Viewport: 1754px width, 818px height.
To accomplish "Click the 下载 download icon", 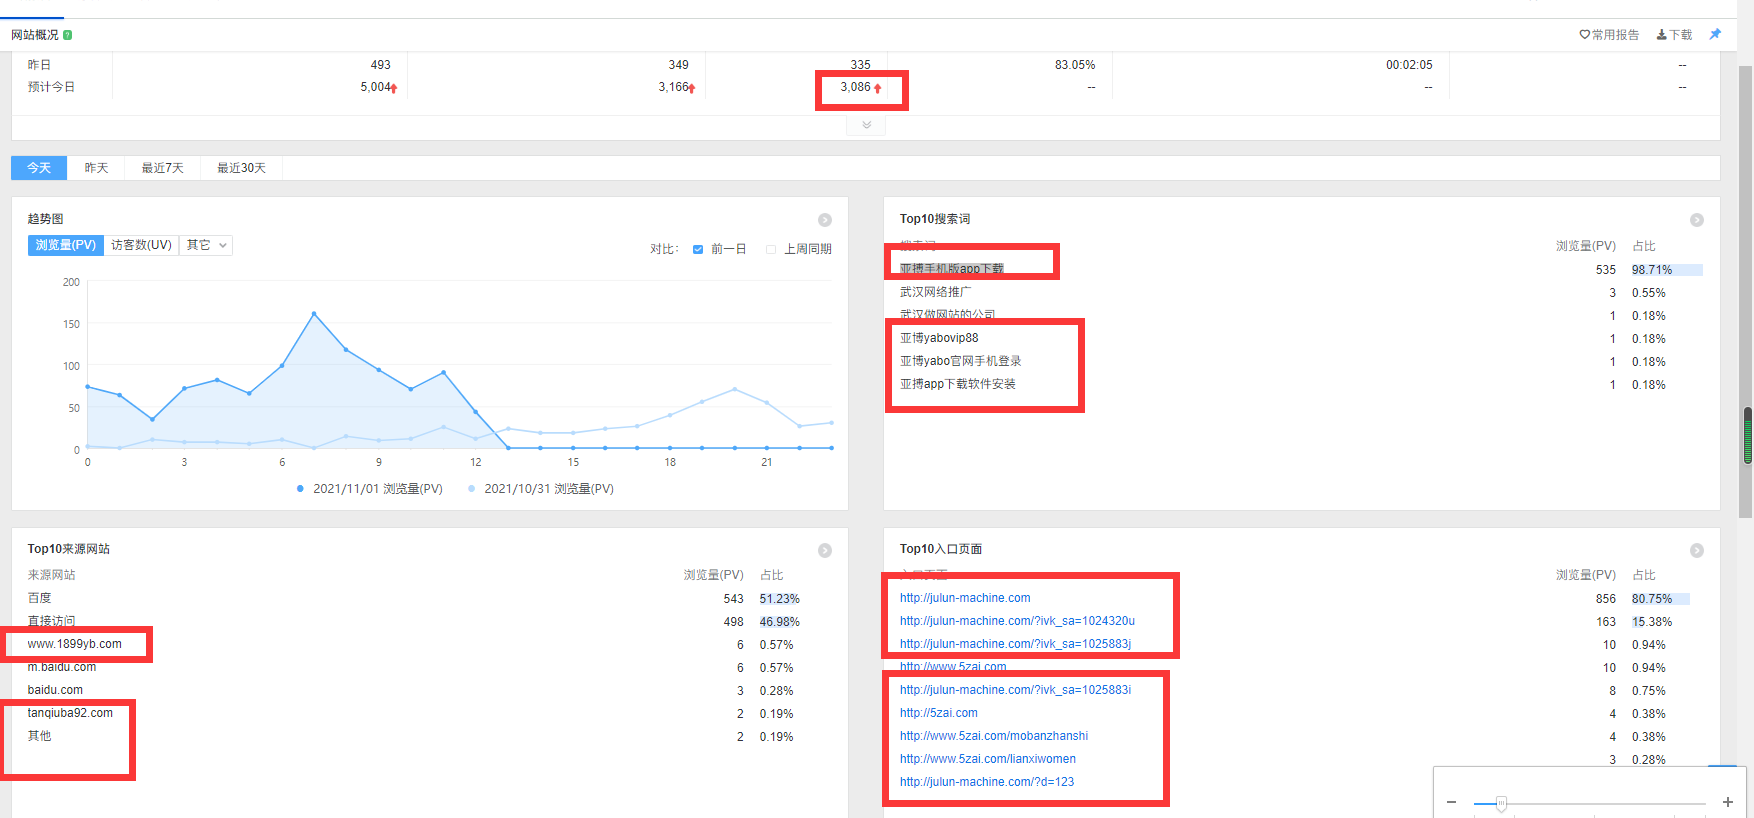I will [x=1662, y=35].
